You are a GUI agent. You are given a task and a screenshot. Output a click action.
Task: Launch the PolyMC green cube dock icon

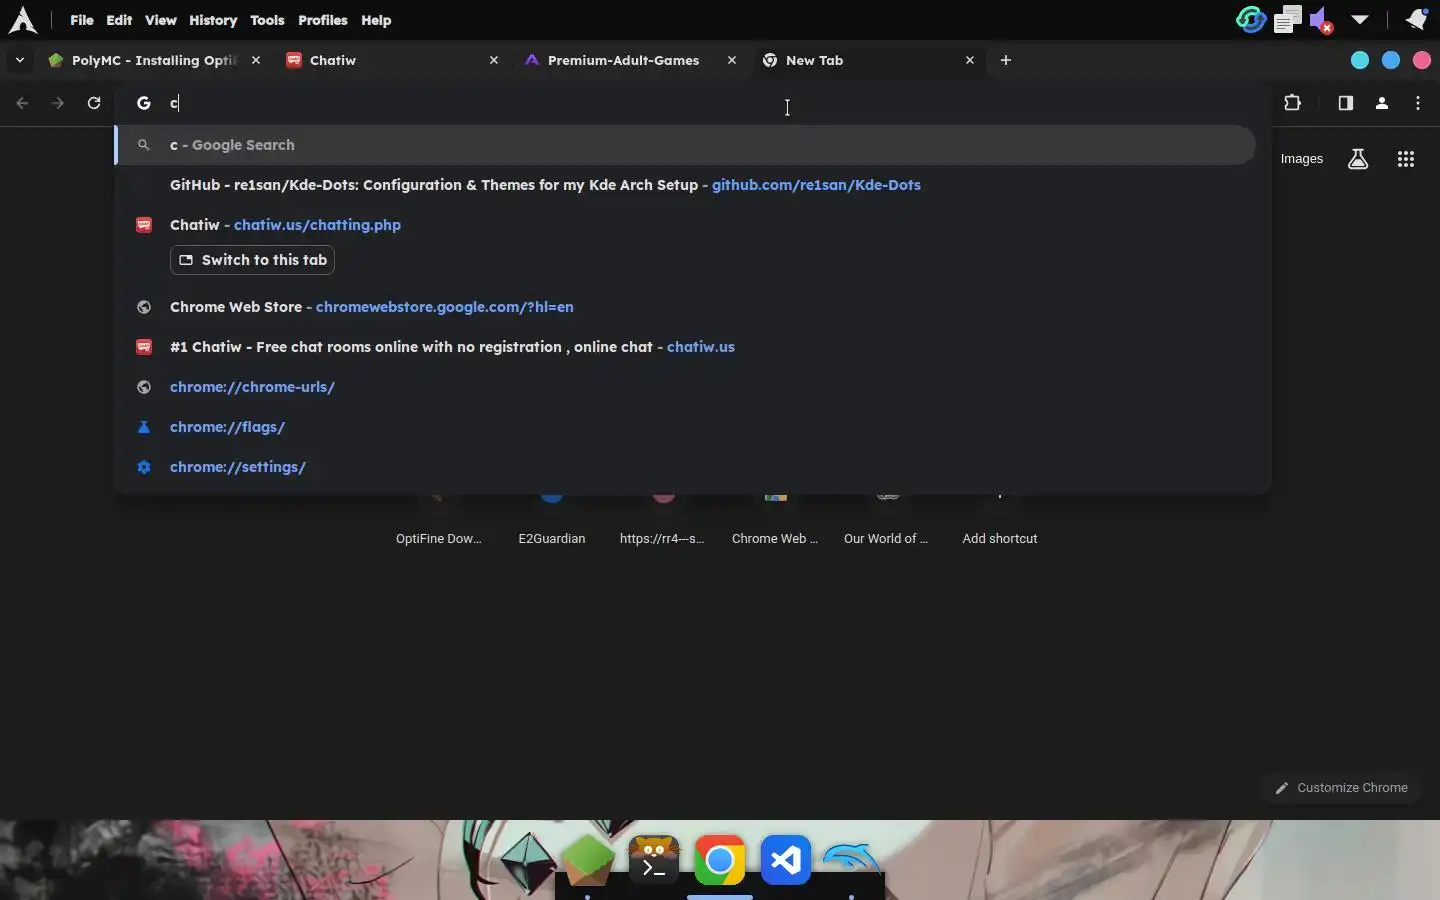pyautogui.click(x=588, y=861)
